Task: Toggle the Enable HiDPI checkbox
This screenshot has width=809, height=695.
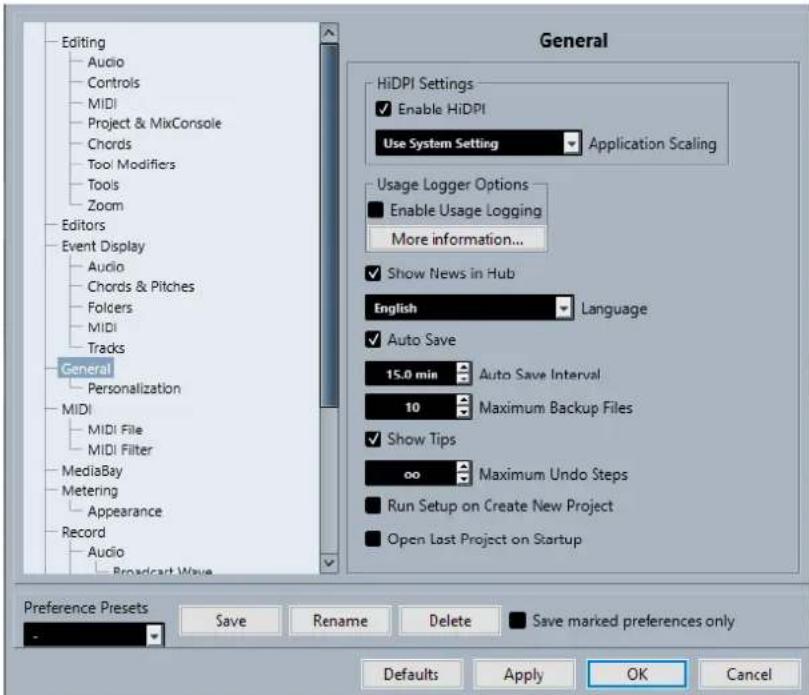Action: pyautogui.click(x=383, y=109)
